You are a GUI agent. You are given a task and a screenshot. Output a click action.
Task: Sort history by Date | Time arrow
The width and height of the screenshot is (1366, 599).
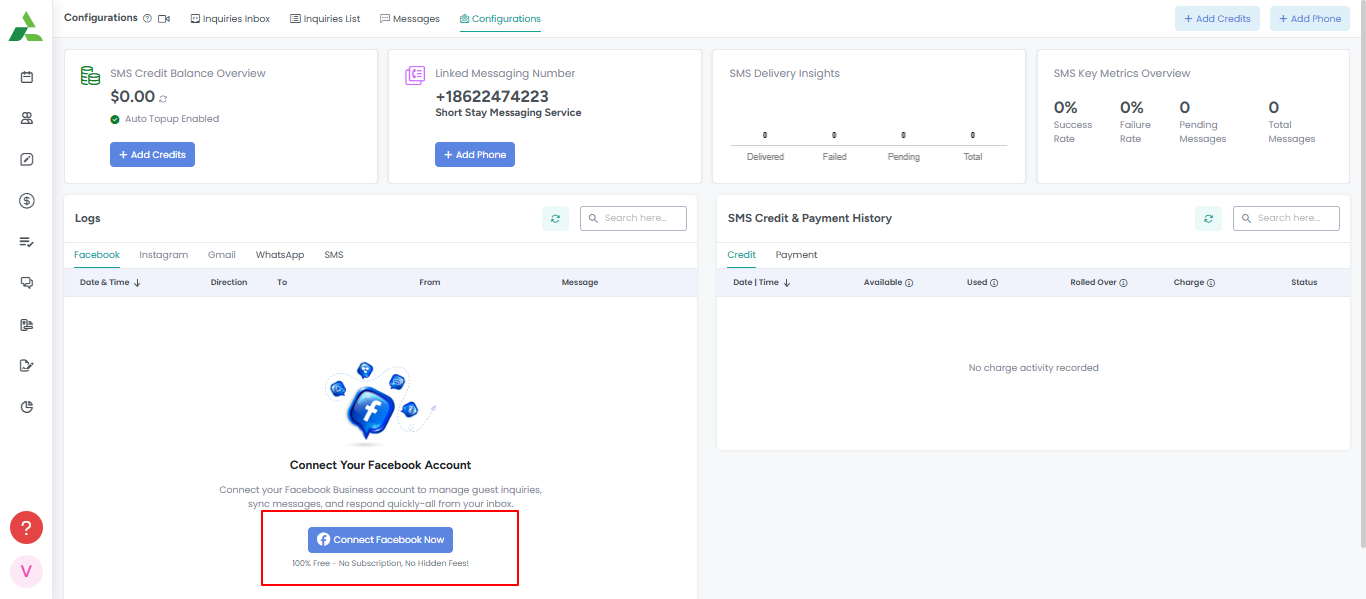click(x=787, y=283)
